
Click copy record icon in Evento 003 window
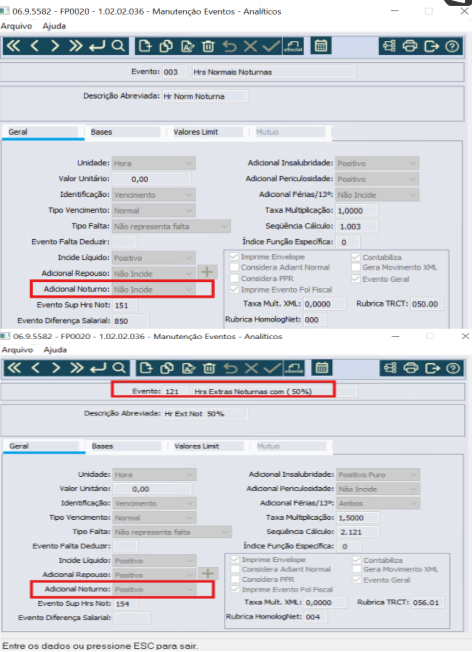[166, 46]
